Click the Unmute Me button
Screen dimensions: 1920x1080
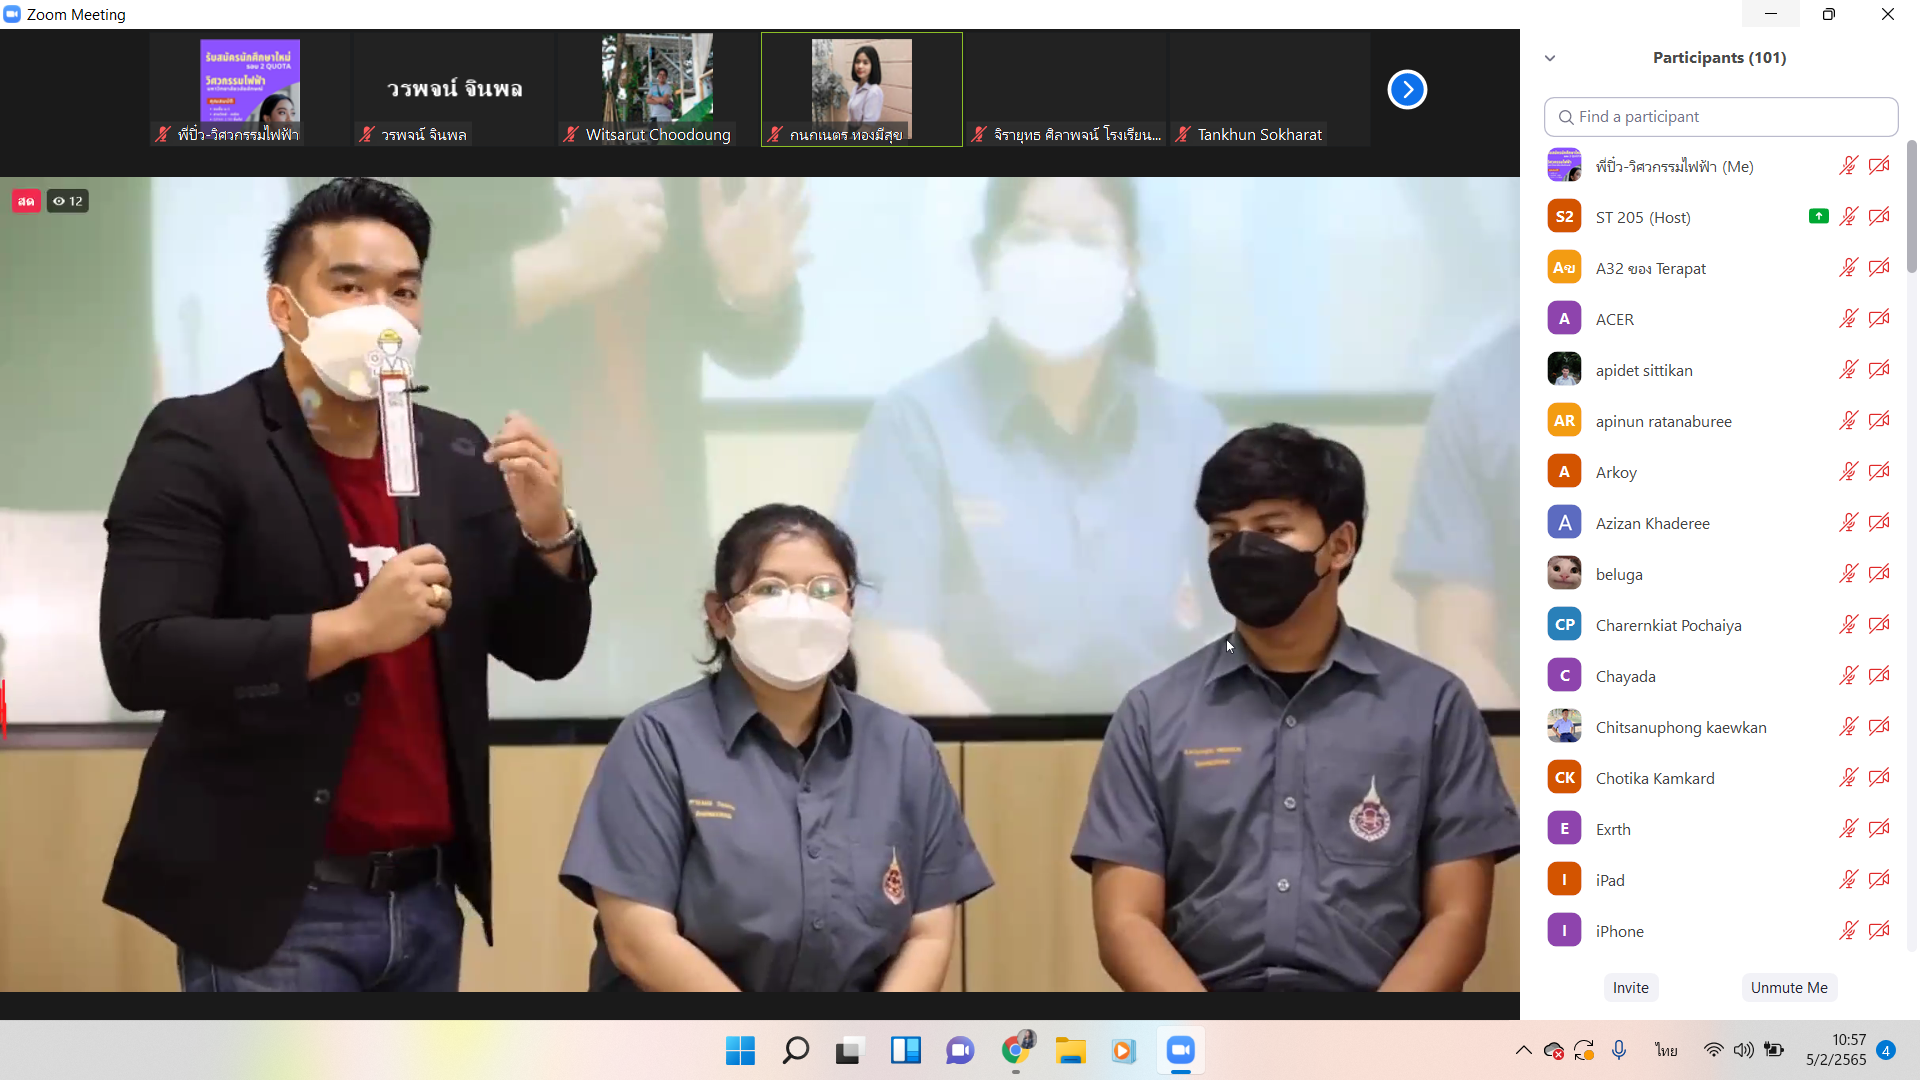[x=1788, y=987]
